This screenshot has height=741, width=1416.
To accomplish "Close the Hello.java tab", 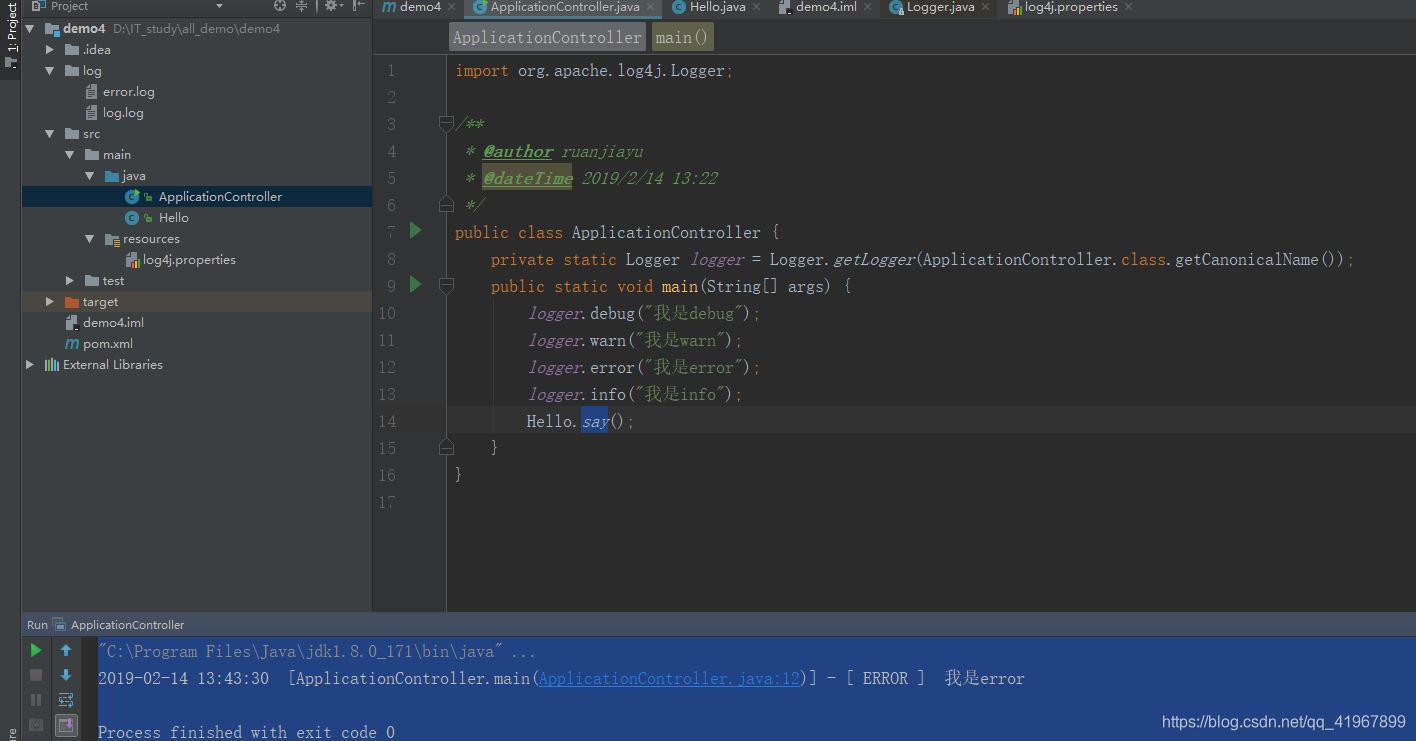I will 757,7.
